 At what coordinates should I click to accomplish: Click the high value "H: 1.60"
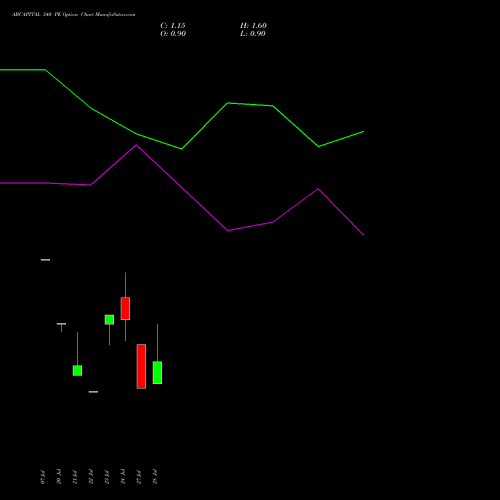(x=253, y=26)
